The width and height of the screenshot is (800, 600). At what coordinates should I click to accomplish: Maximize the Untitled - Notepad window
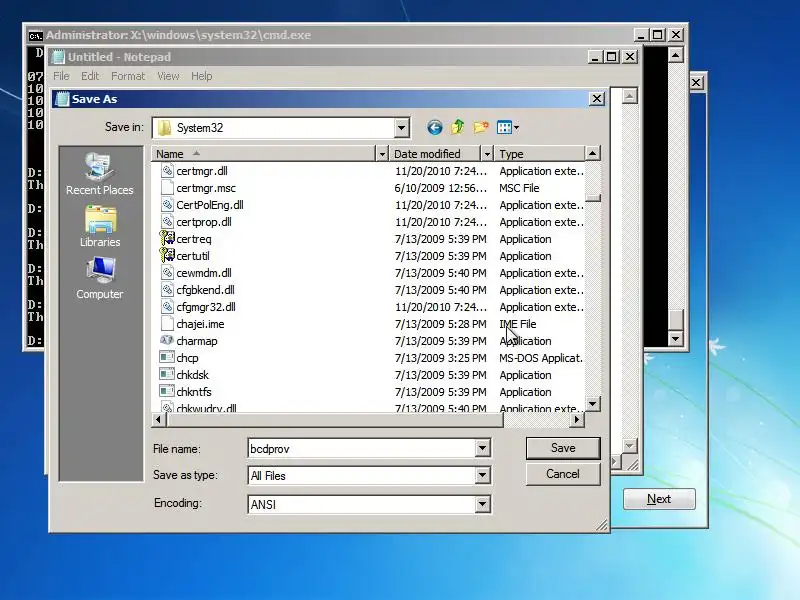pyautogui.click(x=612, y=57)
